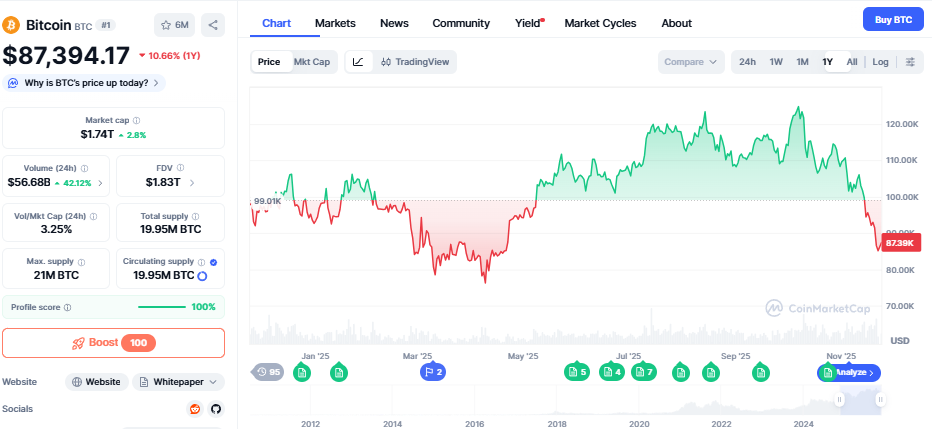Toggle chart to Mkt Cap view
Image resolution: width=932 pixels, height=429 pixels.
[x=311, y=62]
